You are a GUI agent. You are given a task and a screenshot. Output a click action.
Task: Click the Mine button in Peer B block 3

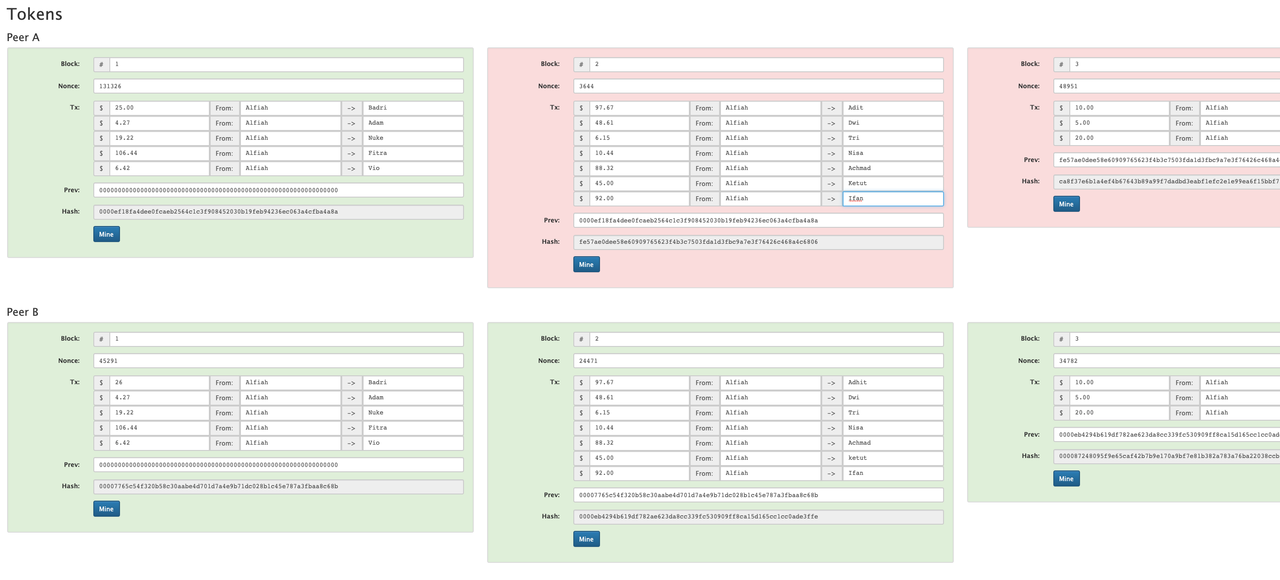pos(1067,479)
